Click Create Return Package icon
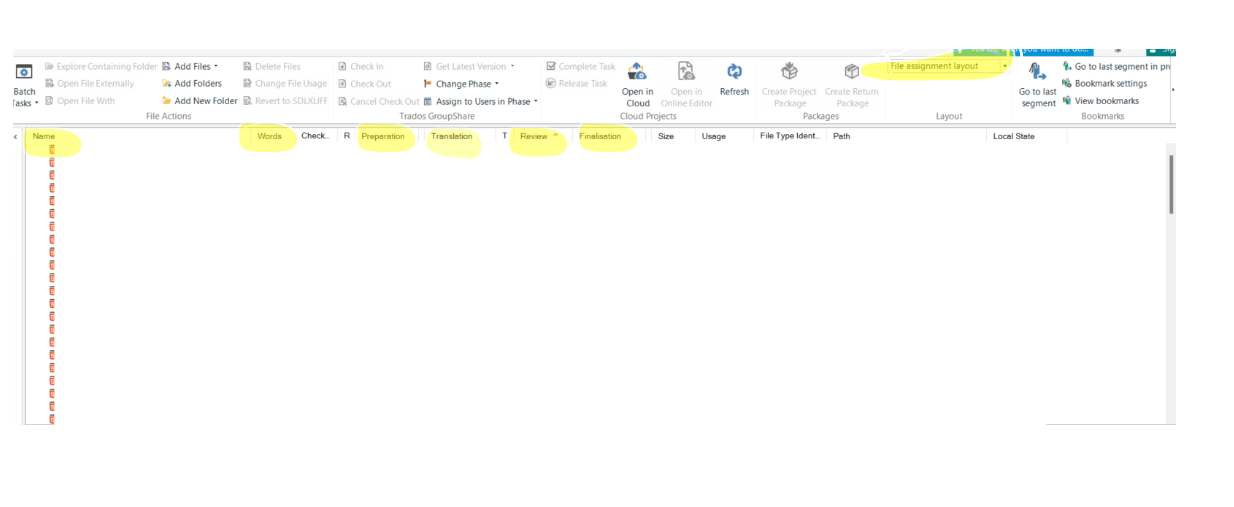This screenshot has height=507, width=1234. pyautogui.click(x=852, y=71)
